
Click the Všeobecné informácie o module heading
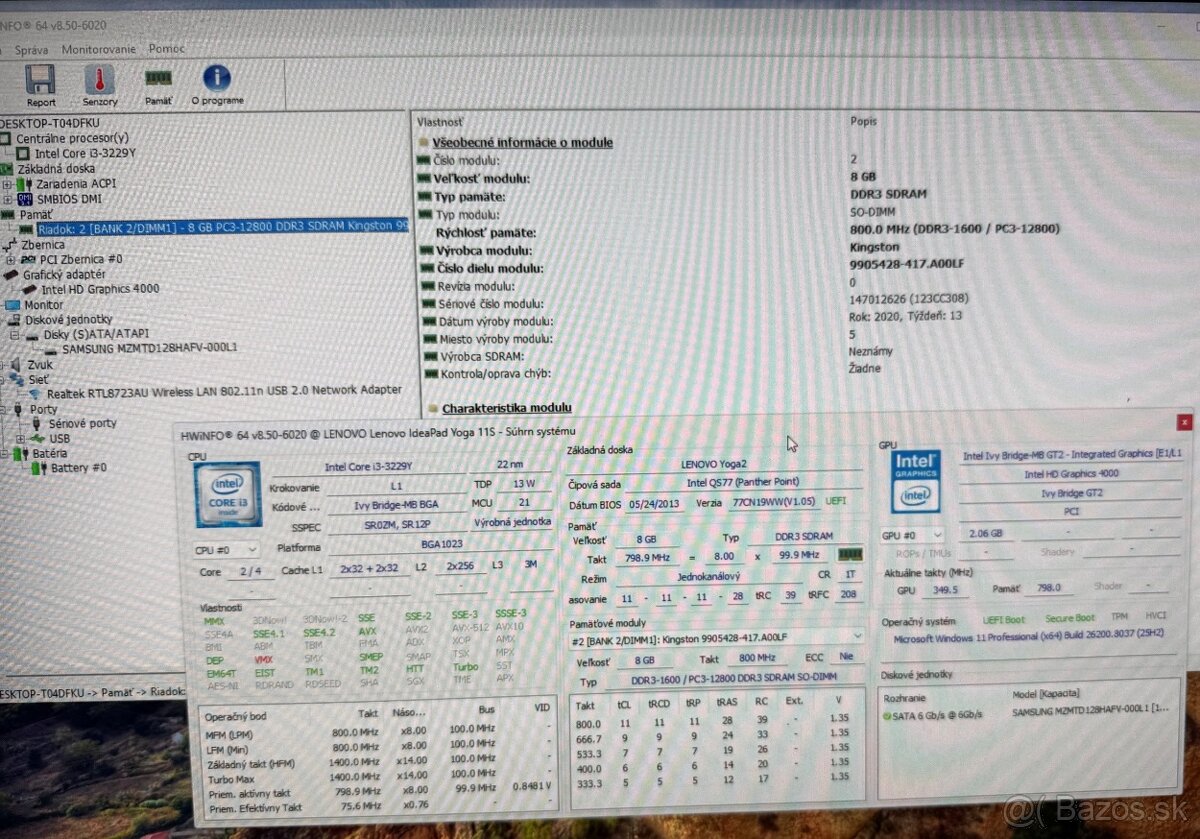(x=522, y=143)
